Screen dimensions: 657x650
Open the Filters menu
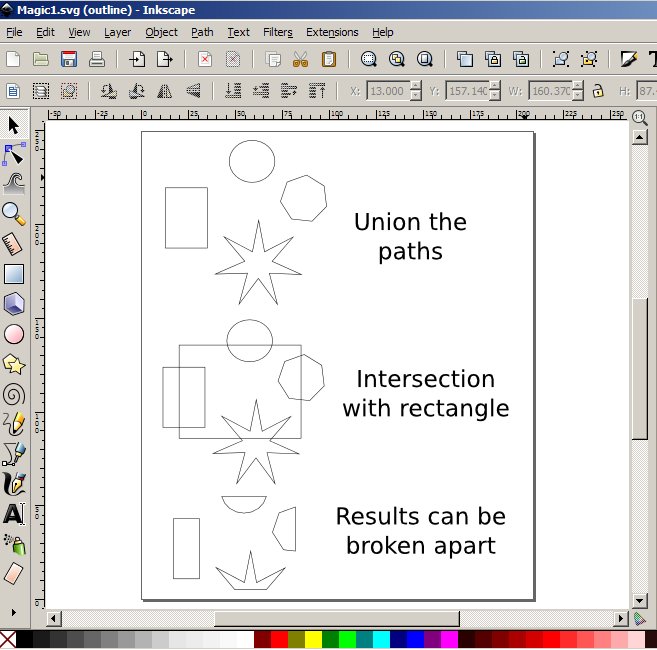pyautogui.click(x=278, y=32)
